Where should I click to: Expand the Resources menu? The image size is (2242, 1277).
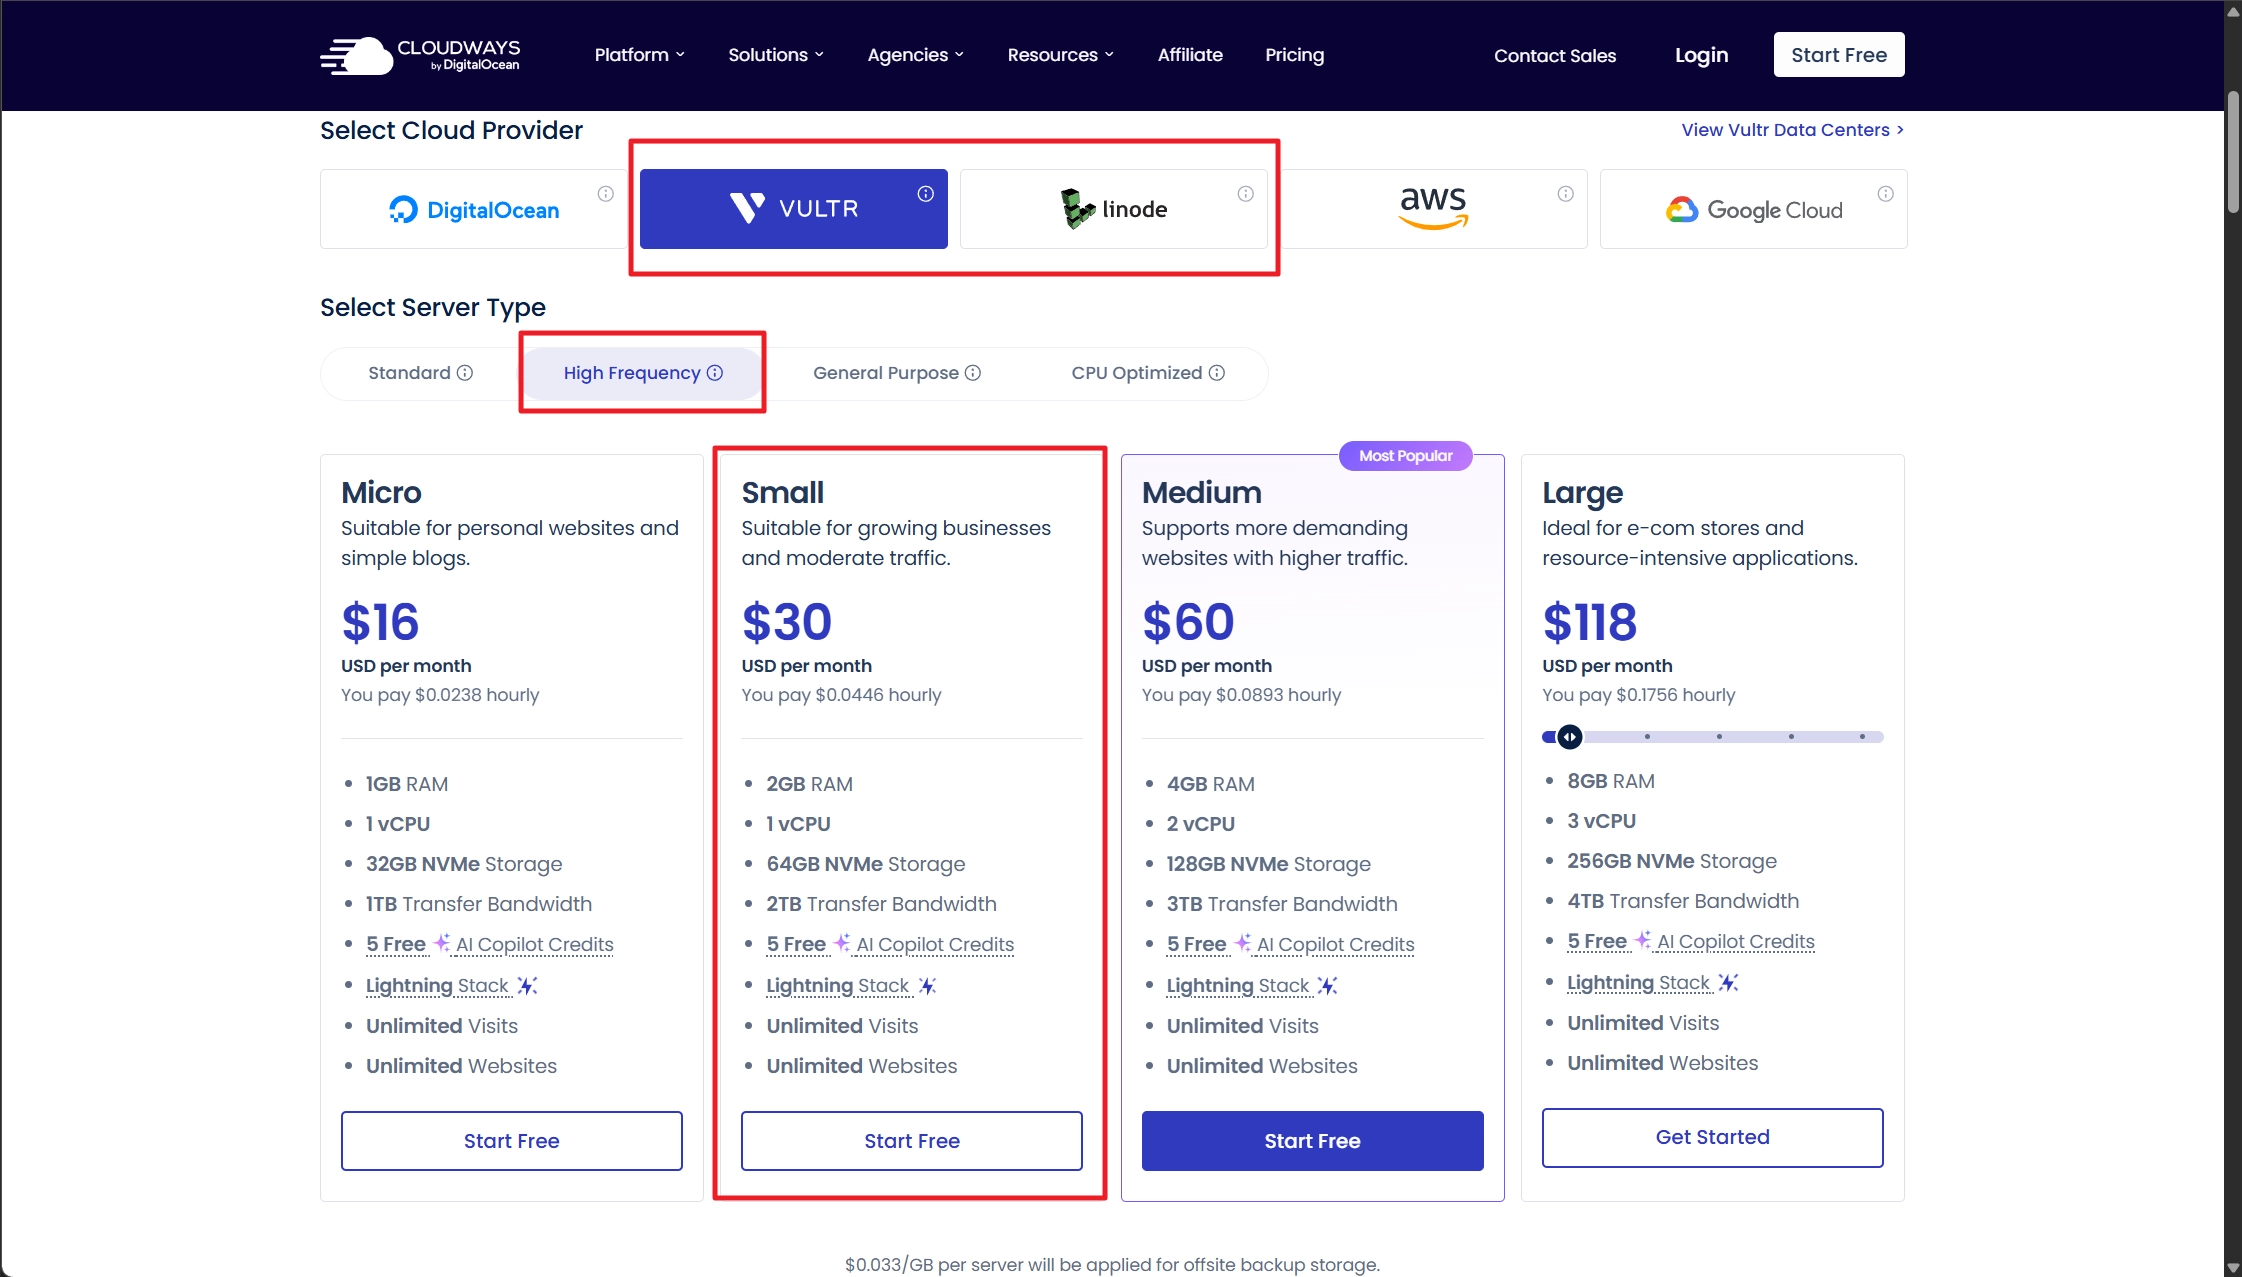[x=1061, y=55]
